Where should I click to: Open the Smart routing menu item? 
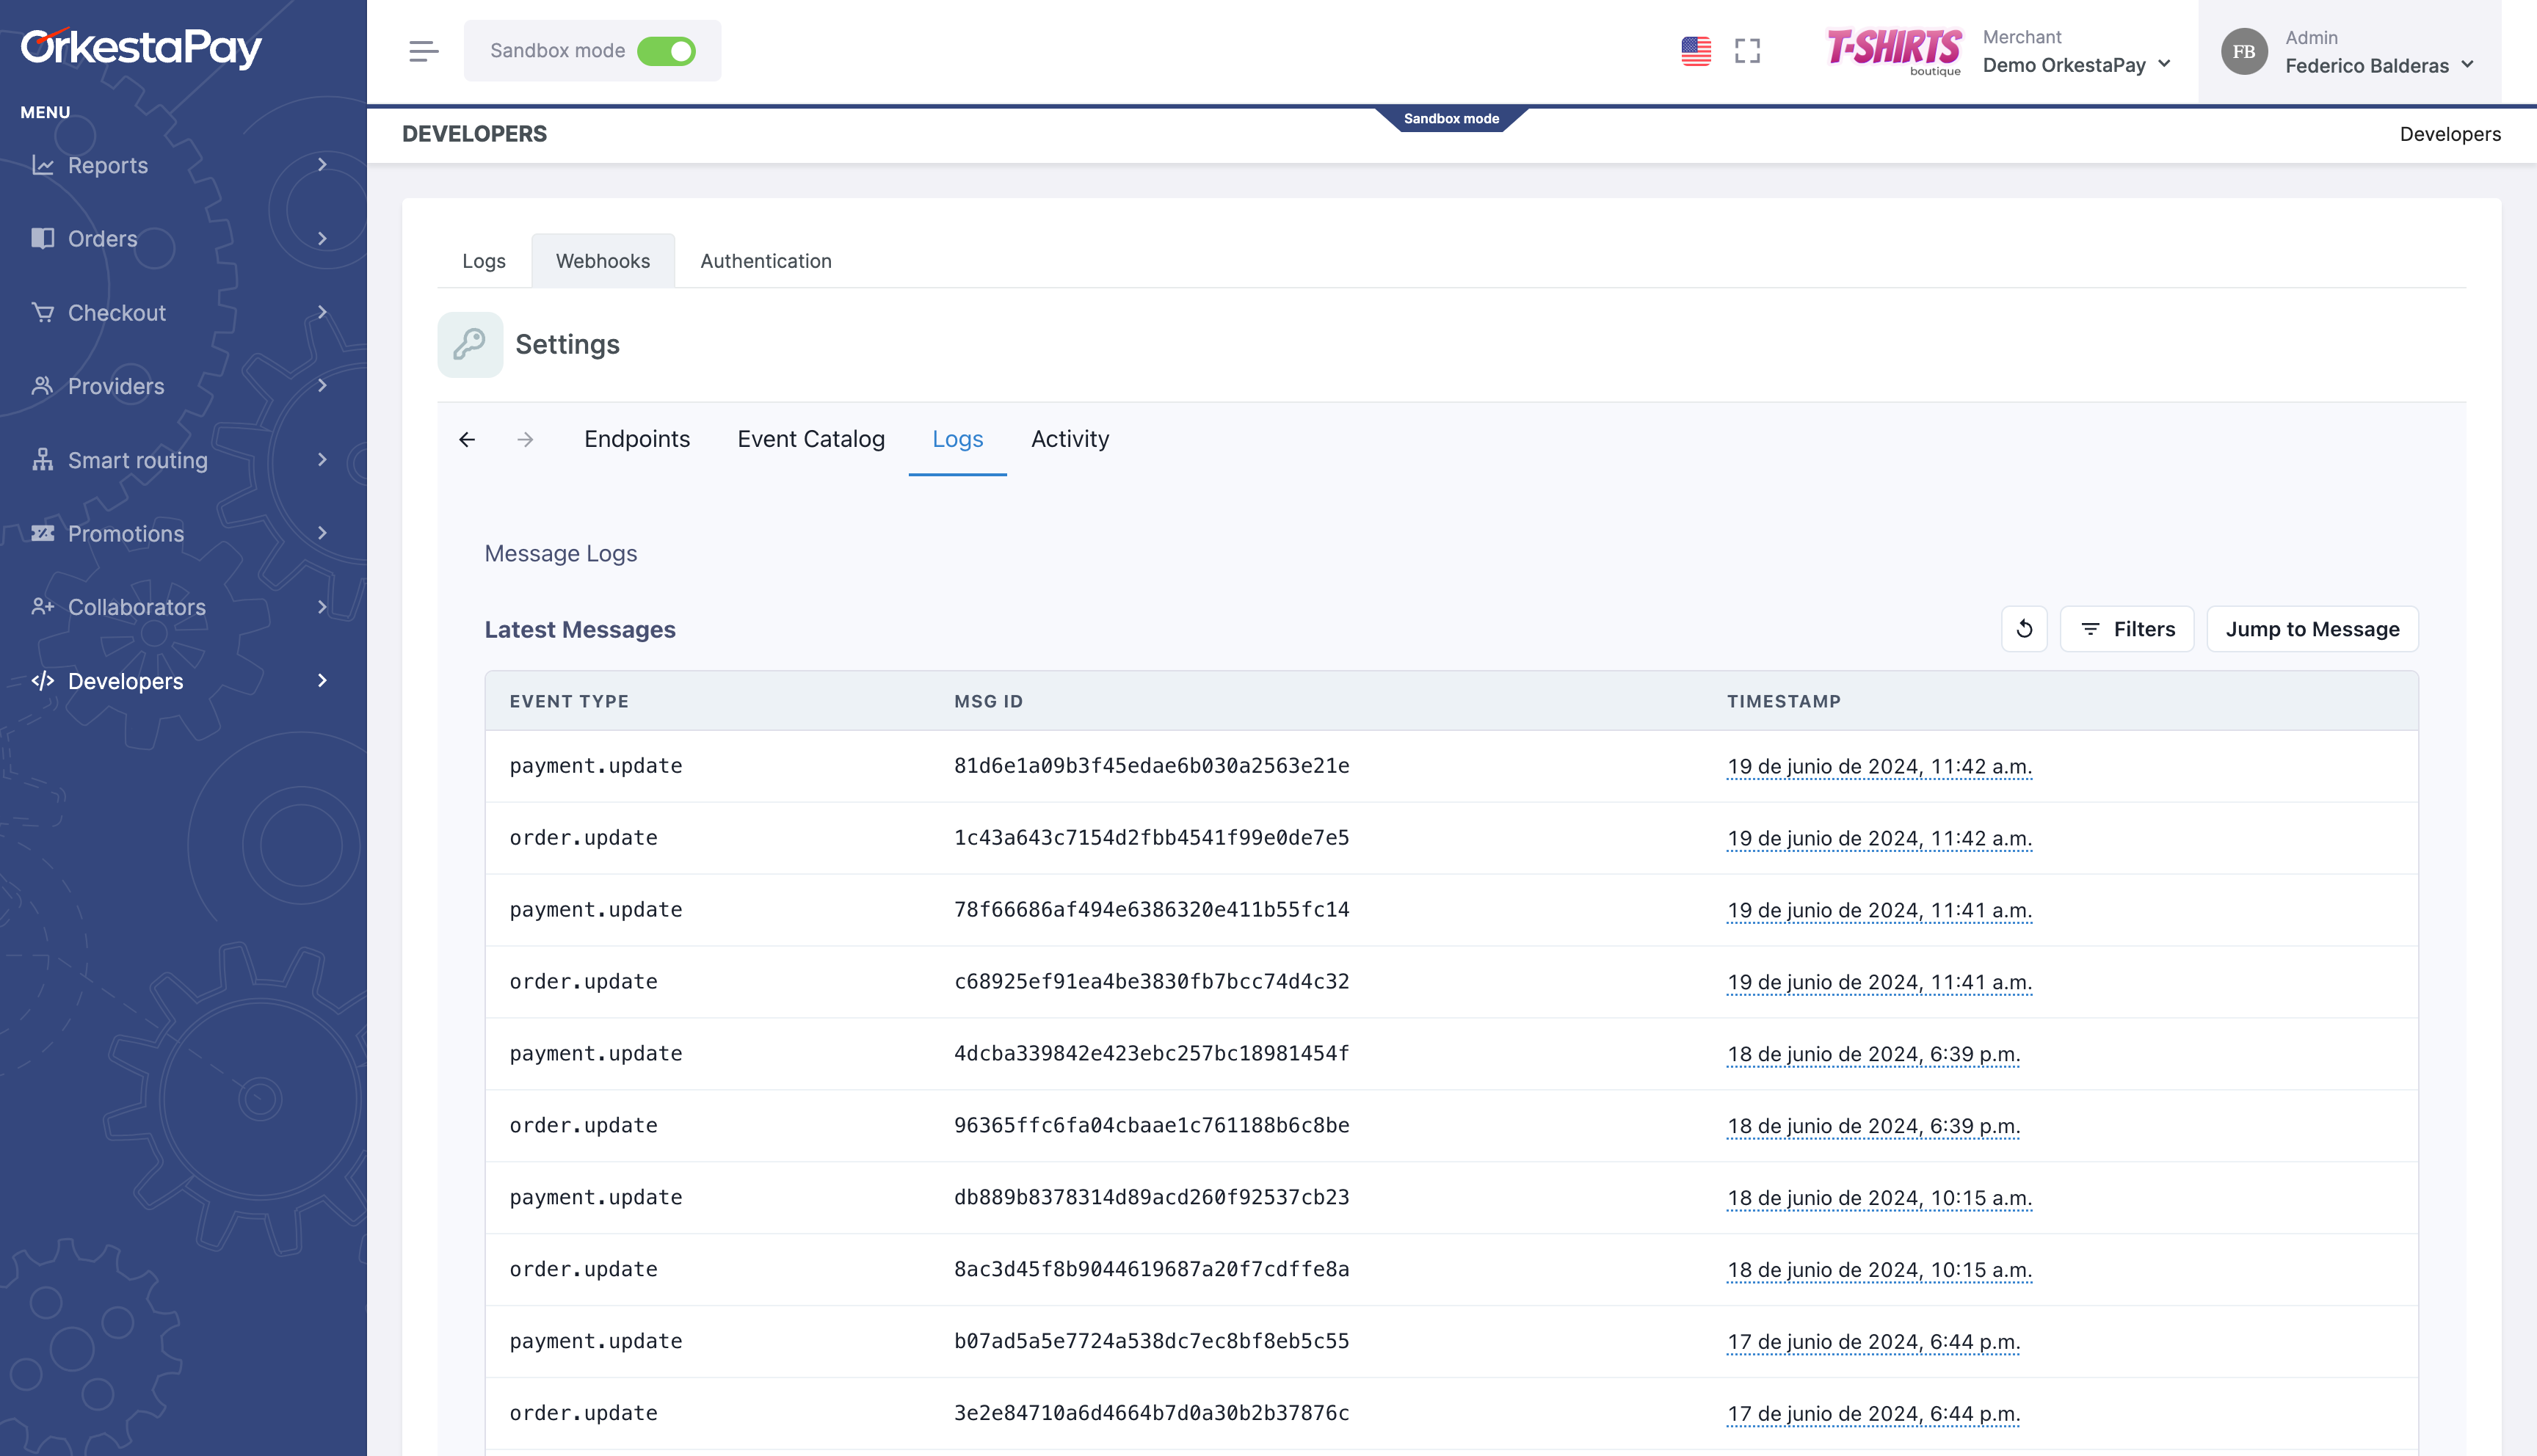[183, 460]
